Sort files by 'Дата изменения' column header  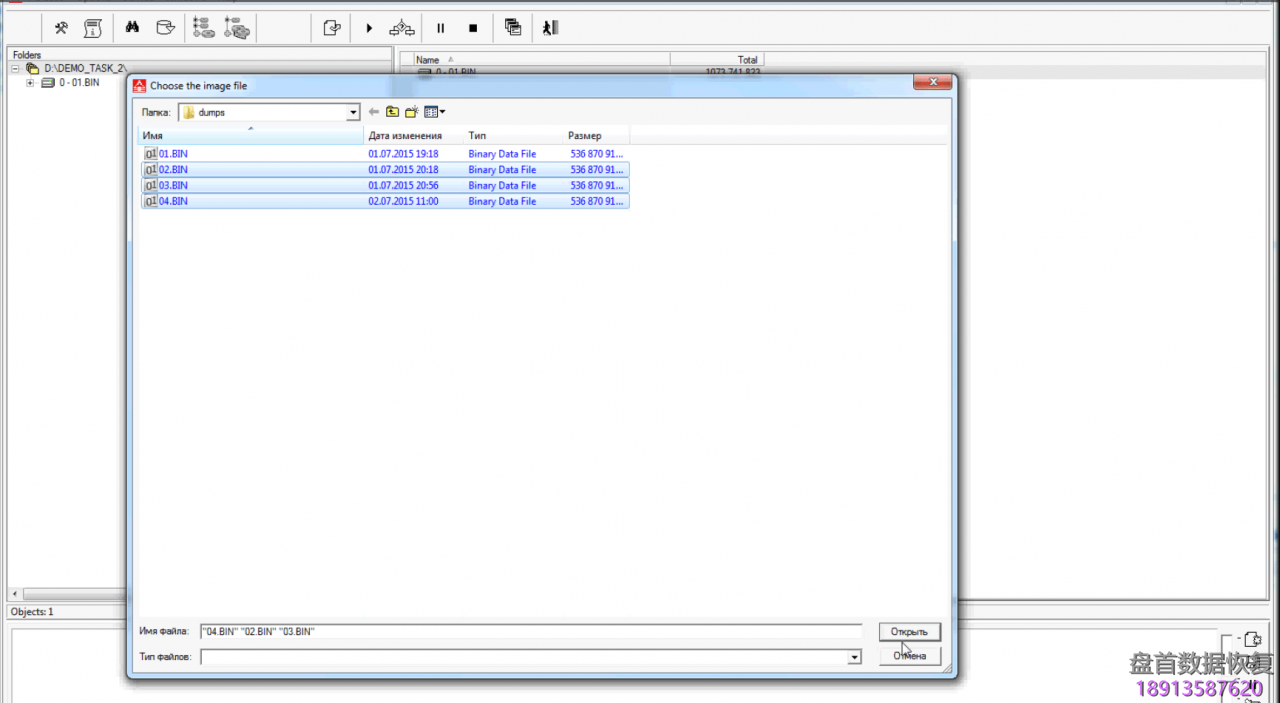click(405, 135)
